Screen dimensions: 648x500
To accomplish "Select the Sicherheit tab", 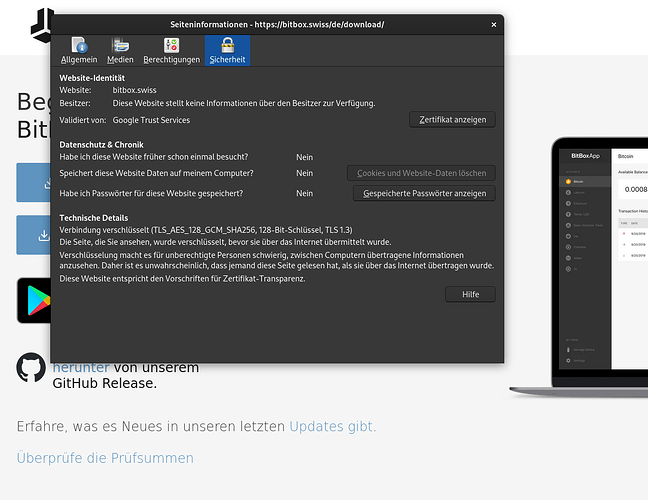I will tap(227, 50).
